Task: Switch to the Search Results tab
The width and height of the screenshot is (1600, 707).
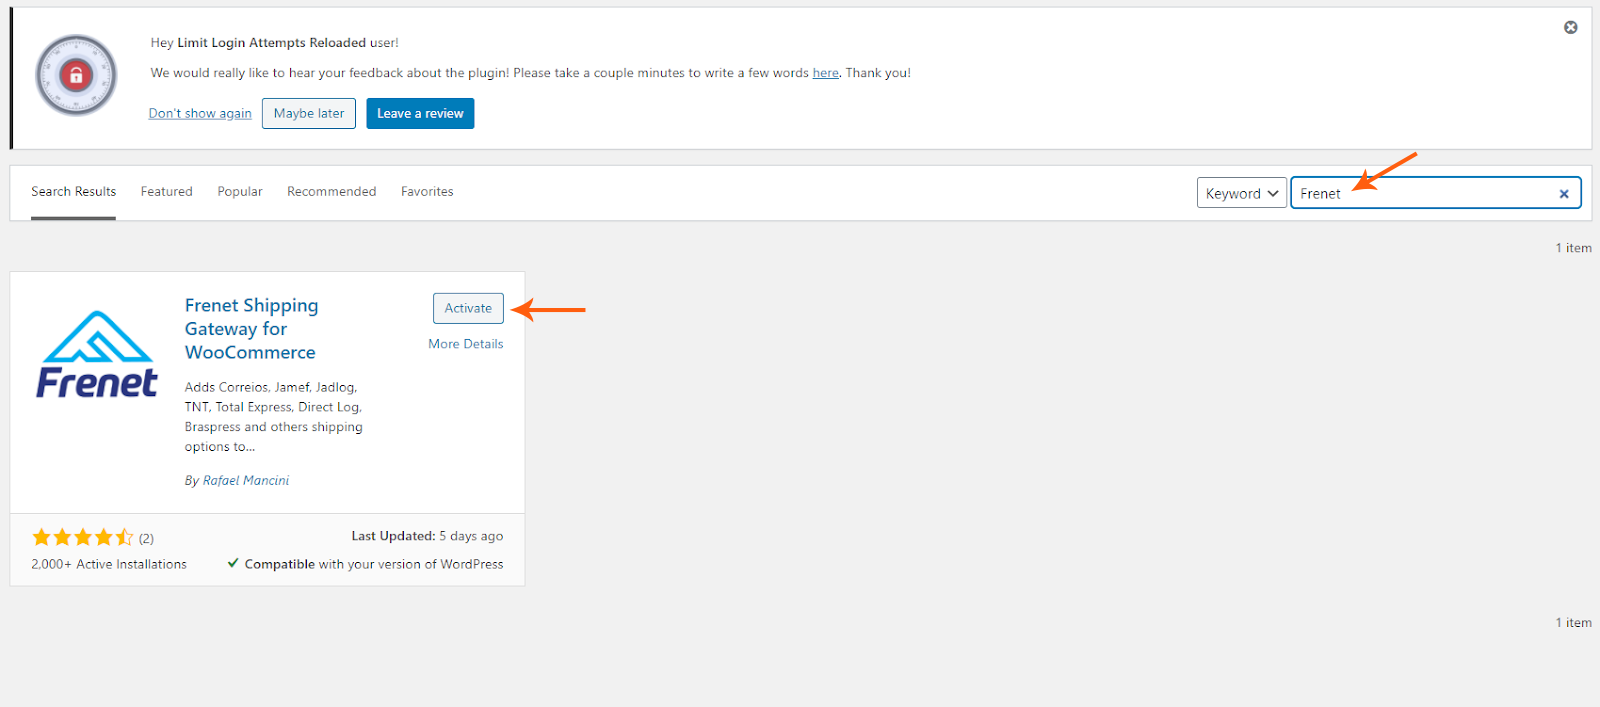Action: (x=73, y=192)
